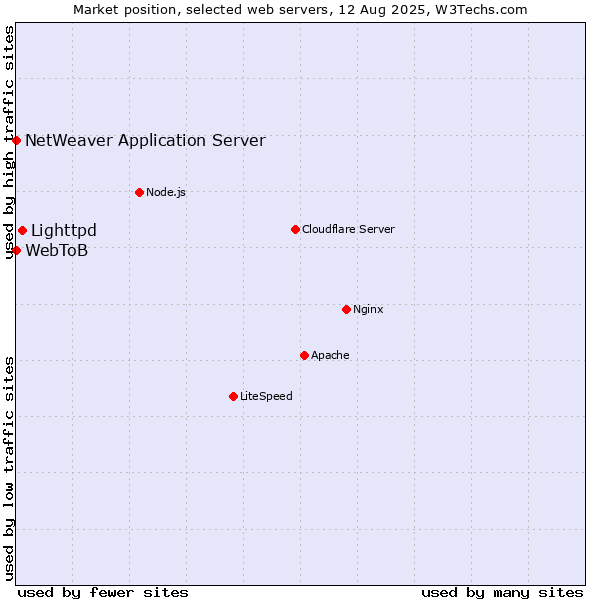
Task: Click the red Apache data point
Action: (304, 355)
